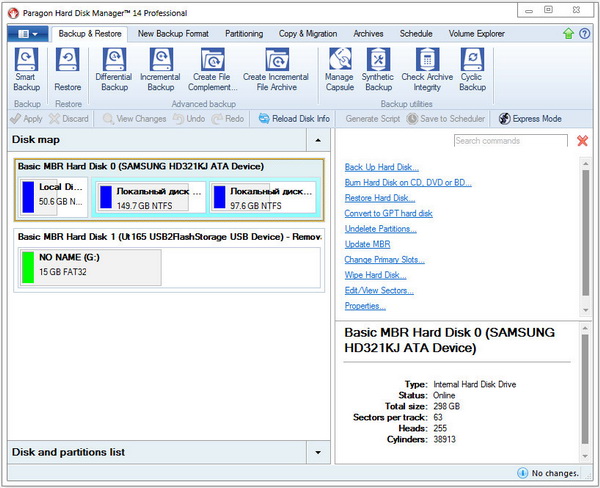This screenshot has width=600, height=488.
Task: Open the main application menu dropdown
Action: pos(27,33)
